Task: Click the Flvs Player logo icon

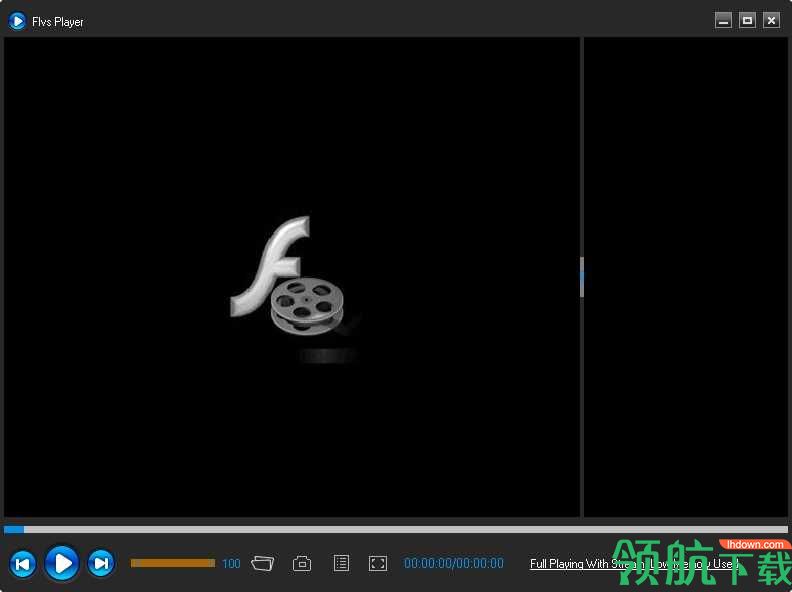Action: [x=17, y=21]
